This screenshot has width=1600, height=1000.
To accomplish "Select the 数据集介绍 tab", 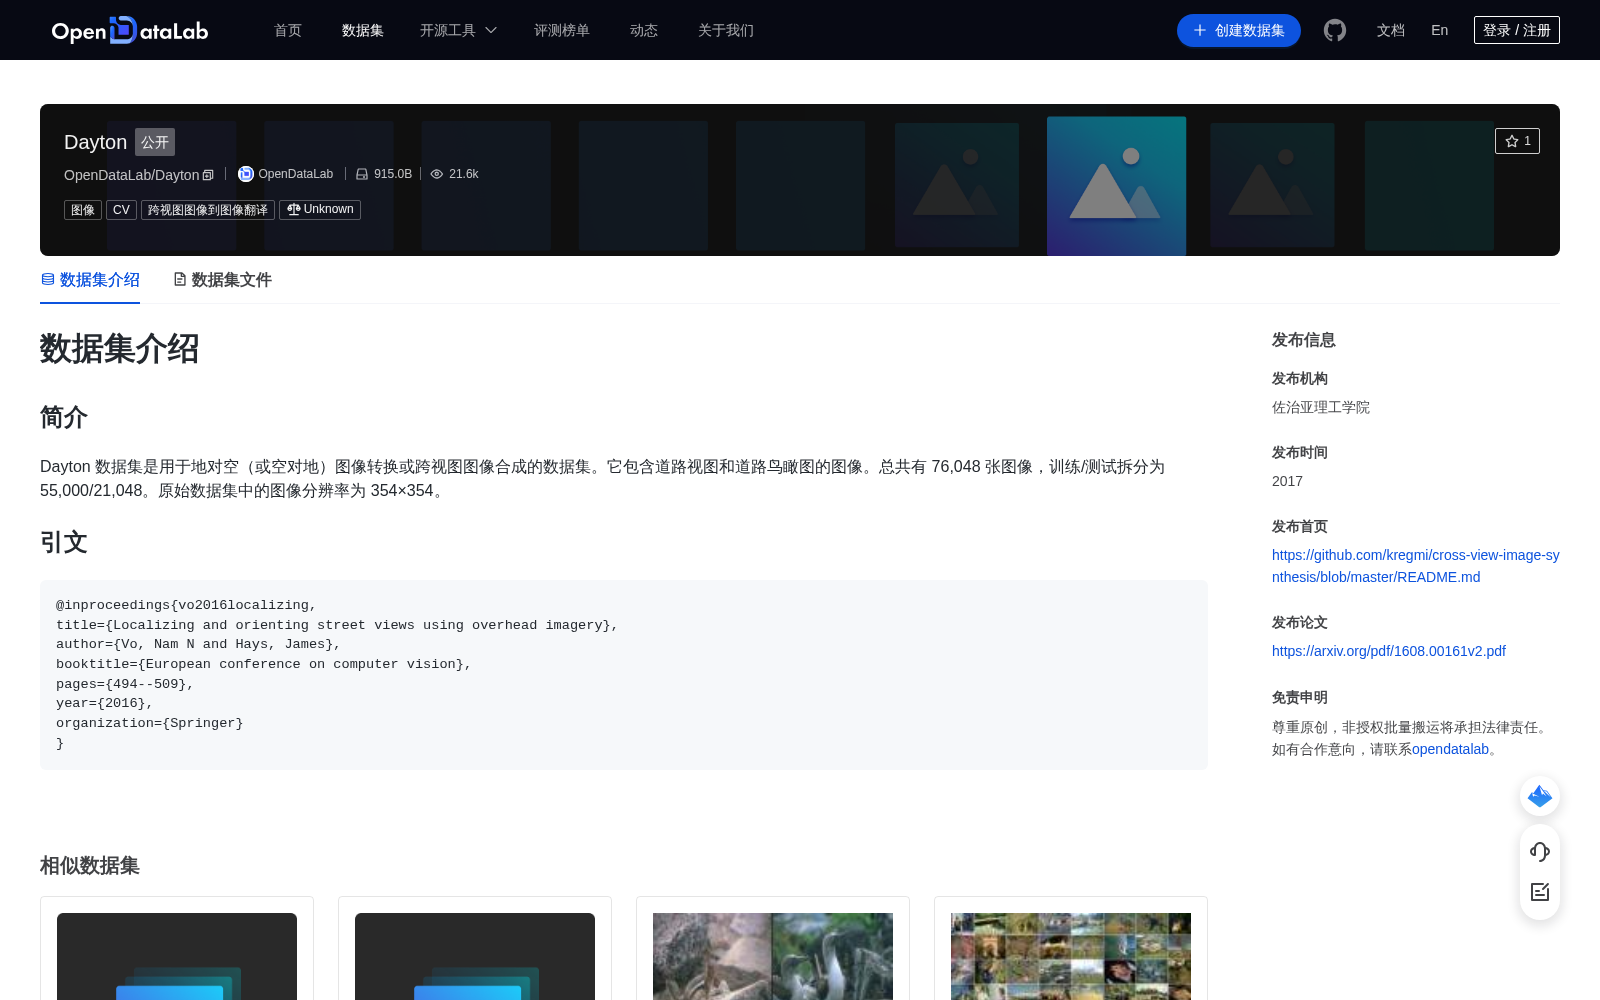I will click(x=90, y=280).
